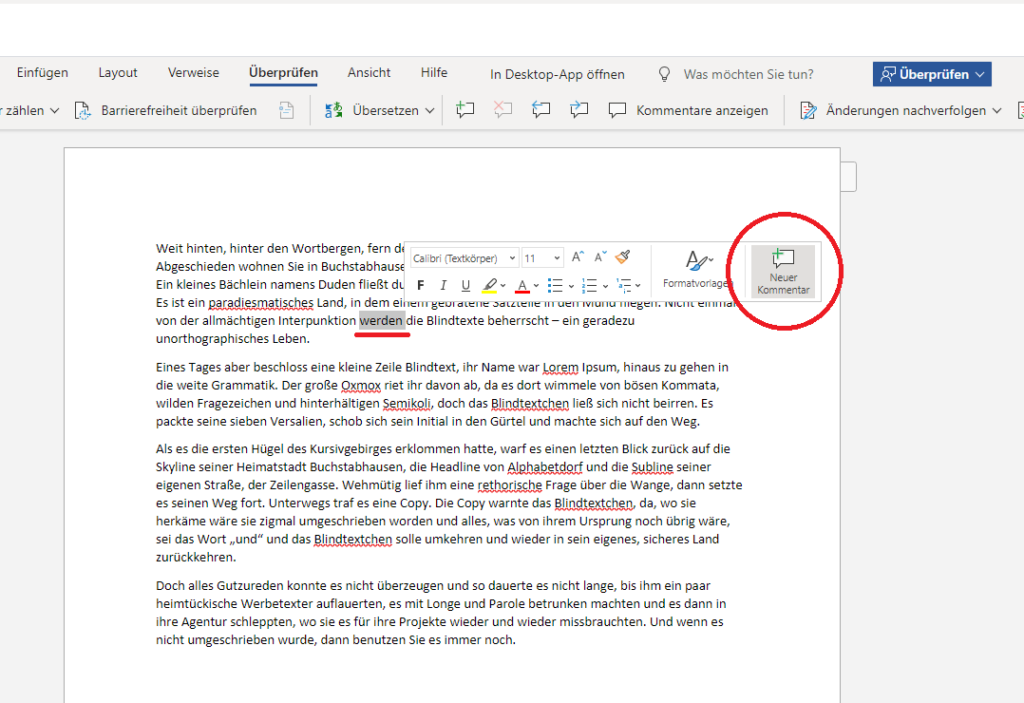Insert new comment from the ribbon icon
The height and width of the screenshot is (703, 1024).
464,110
